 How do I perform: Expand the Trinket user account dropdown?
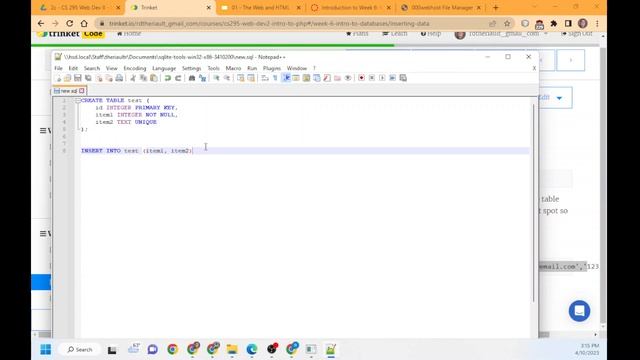[546, 33]
